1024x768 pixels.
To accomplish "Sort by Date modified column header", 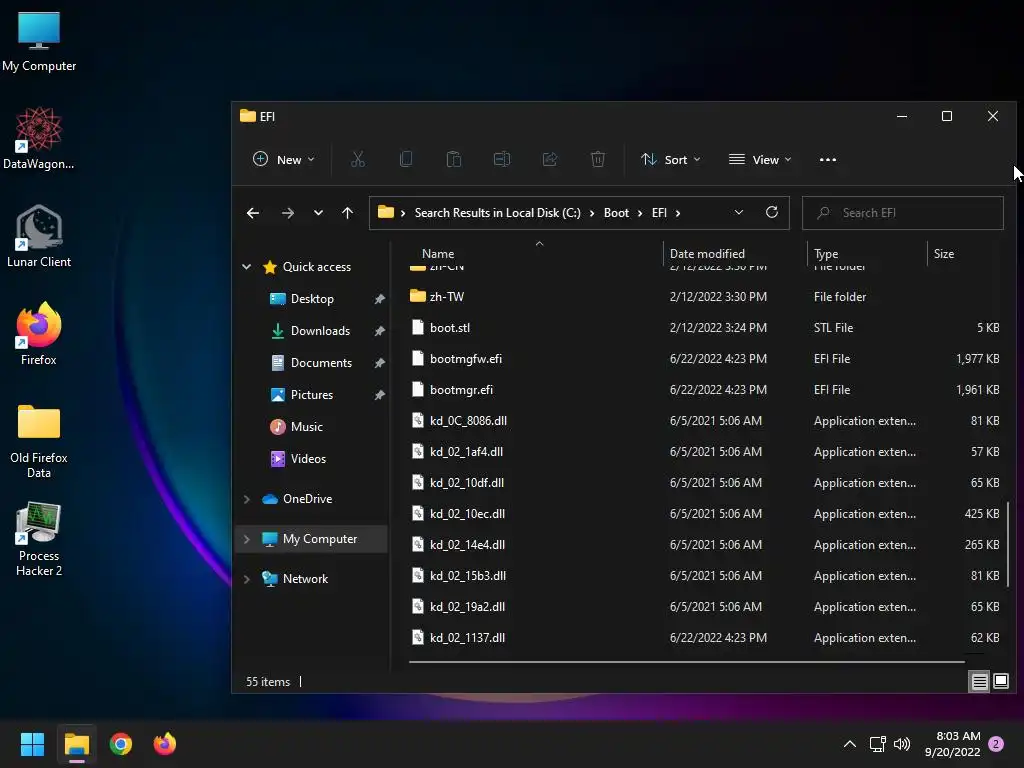I will pos(707,253).
